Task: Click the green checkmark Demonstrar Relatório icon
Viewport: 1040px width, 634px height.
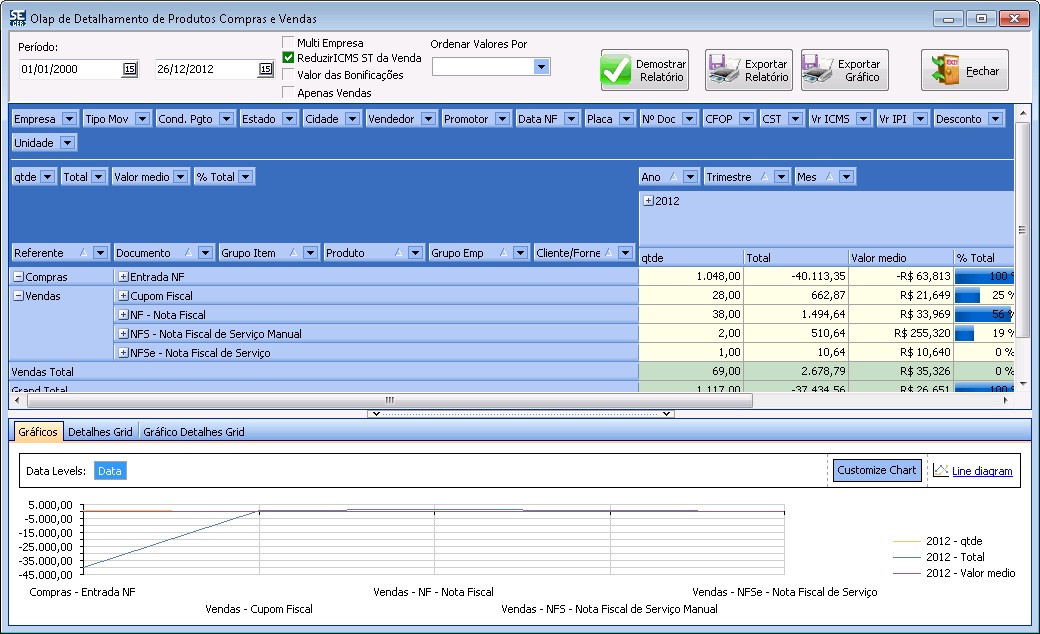Action: 617,71
